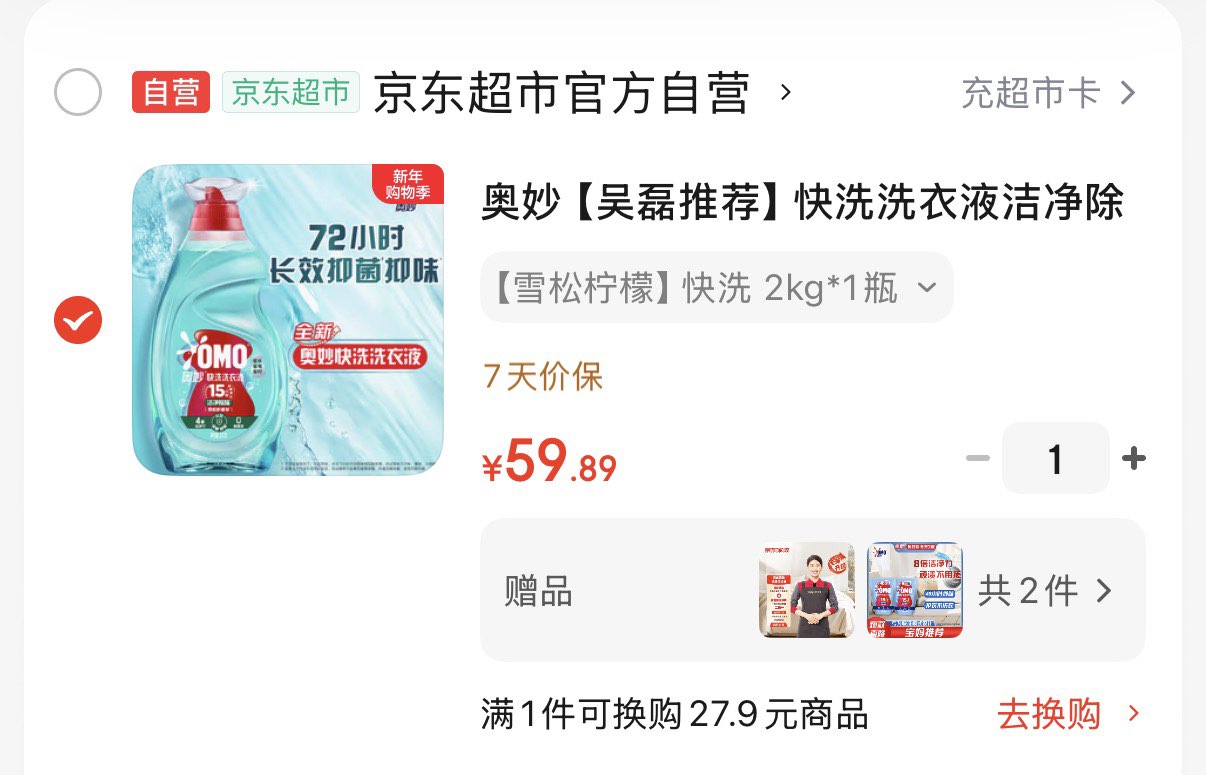Open the 奥妙快洗洗衣液 product title
1206x775 pixels.
pyautogui.click(x=803, y=203)
